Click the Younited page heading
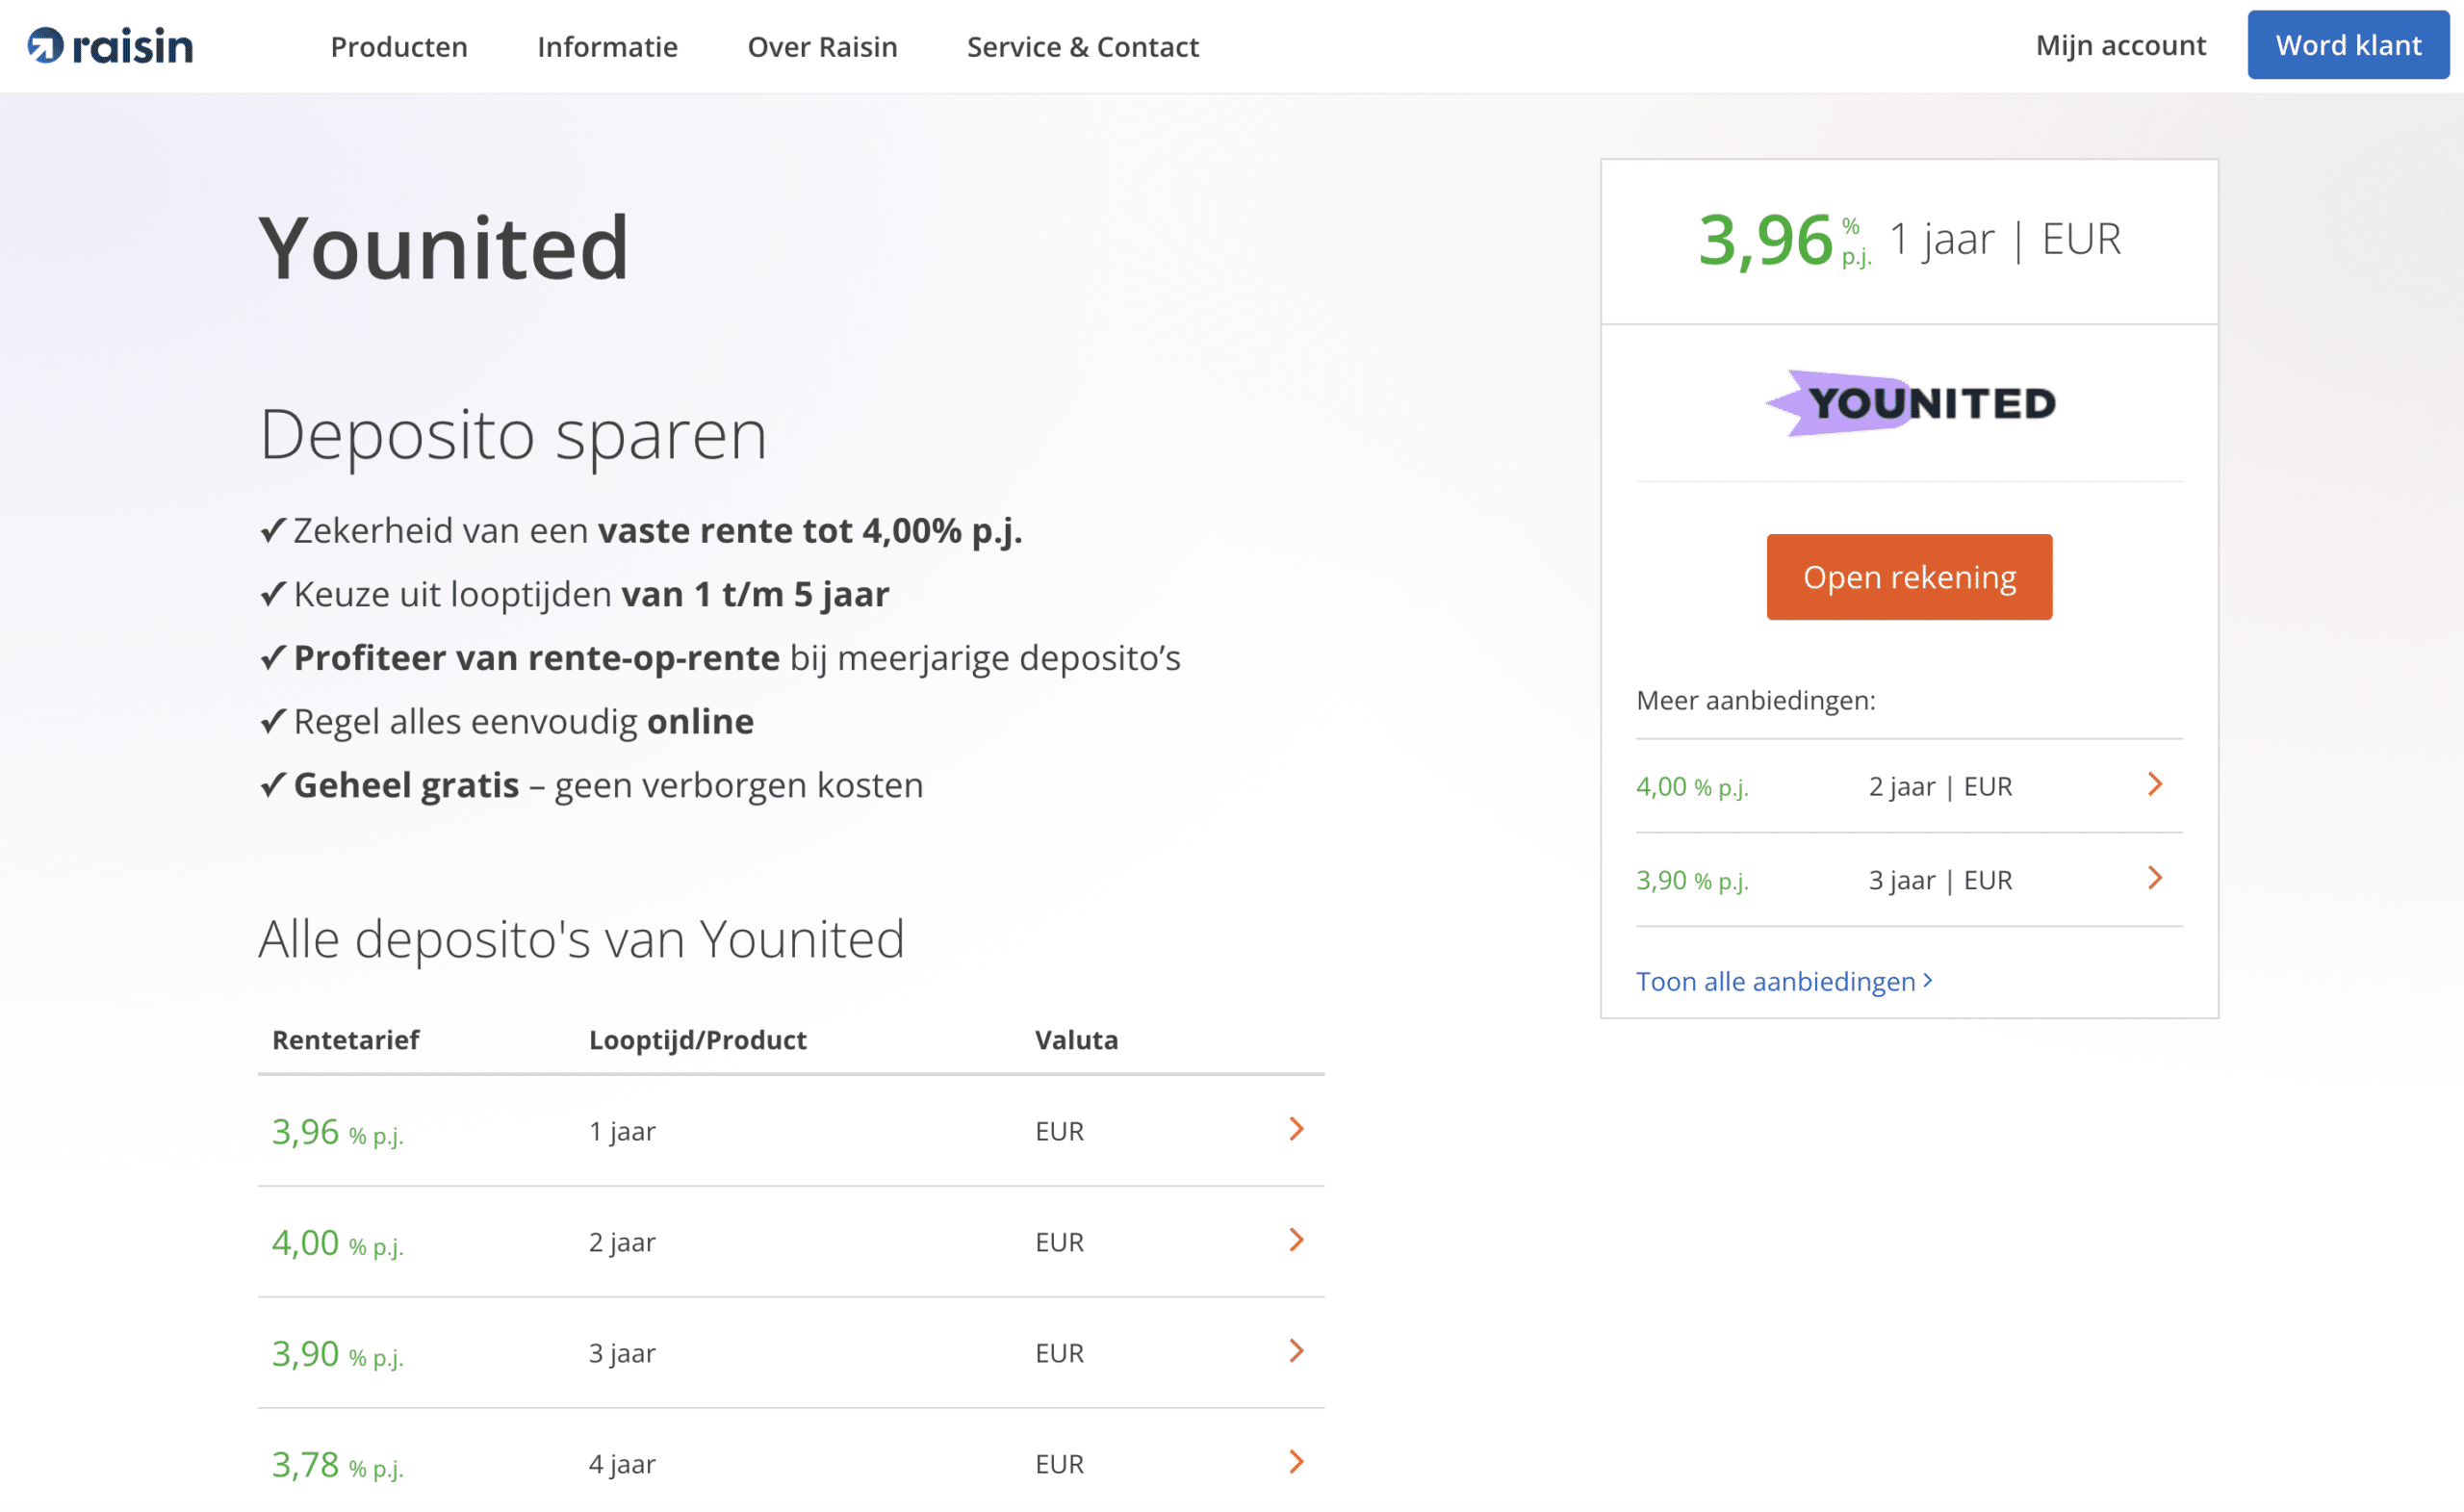Image resolution: width=2464 pixels, height=1512 pixels. pos(443,247)
